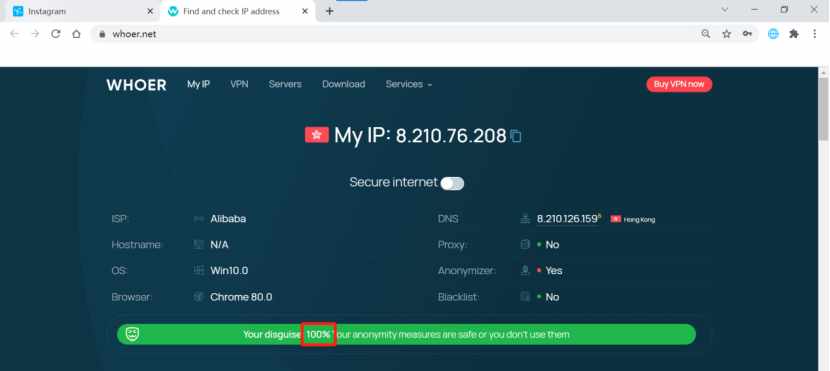Click the Win10.0 OS value
The height and width of the screenshot is (371, 830).
point(229,270)
